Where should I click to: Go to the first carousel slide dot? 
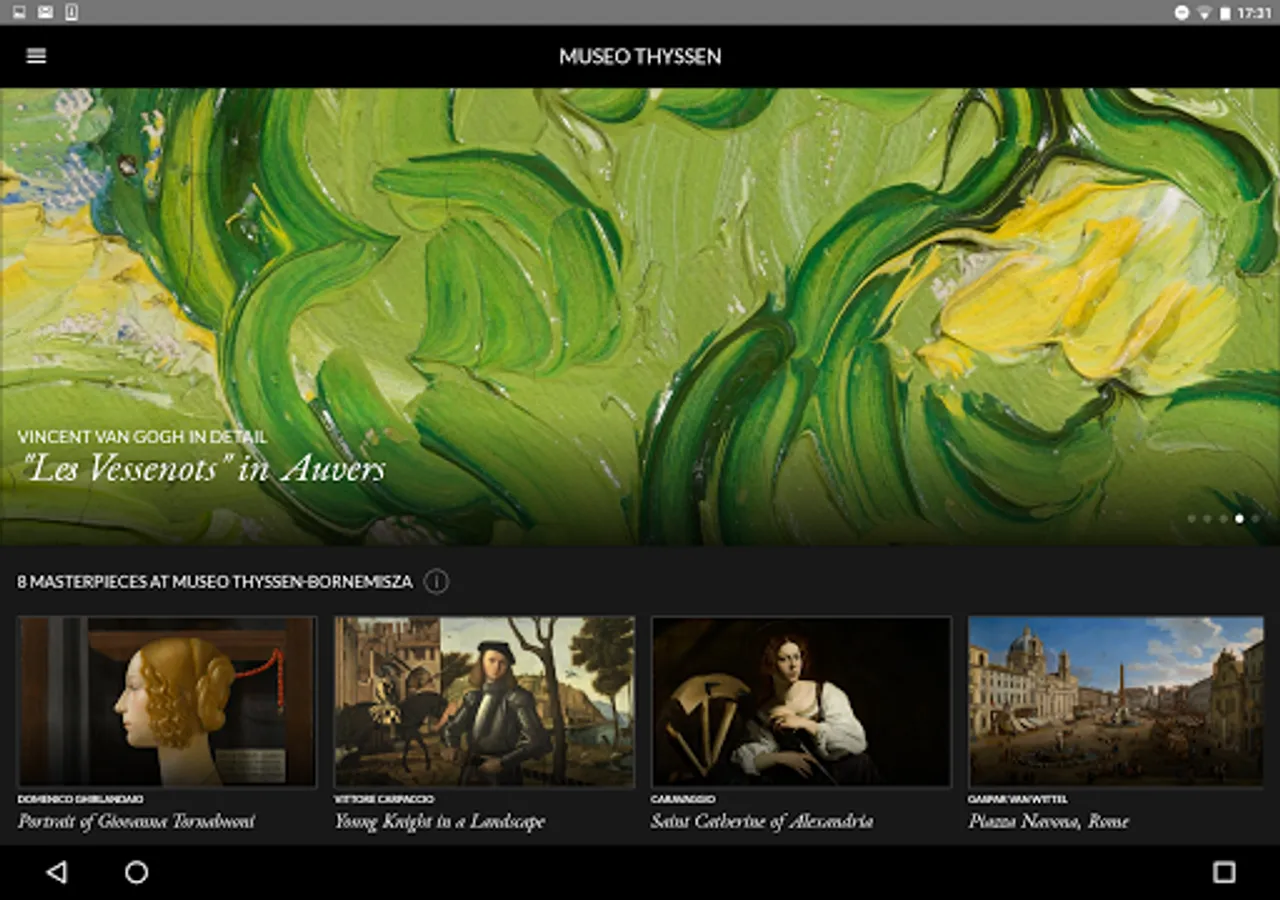[x=1191, y=518]
